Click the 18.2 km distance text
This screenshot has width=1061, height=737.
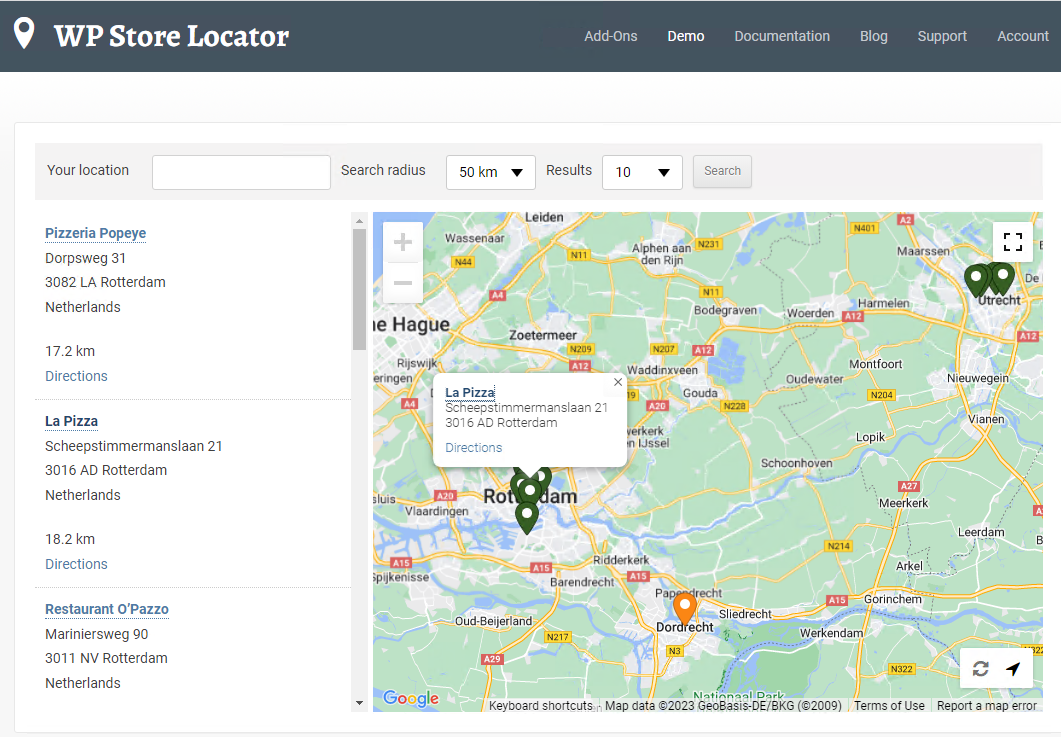(x=70, y=539)
